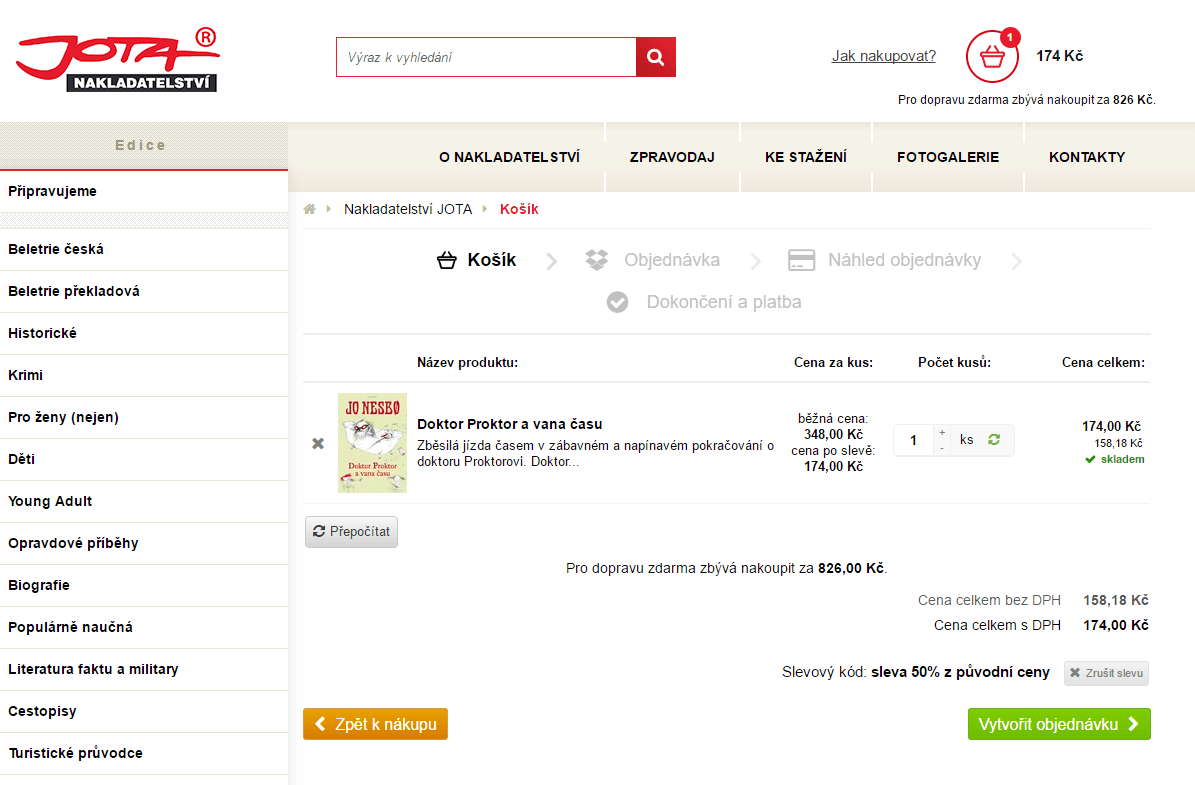This screenshot has width=1195, height=785.
Task: Click Vytvořit objednávku green button
Action: point(1059,724)
